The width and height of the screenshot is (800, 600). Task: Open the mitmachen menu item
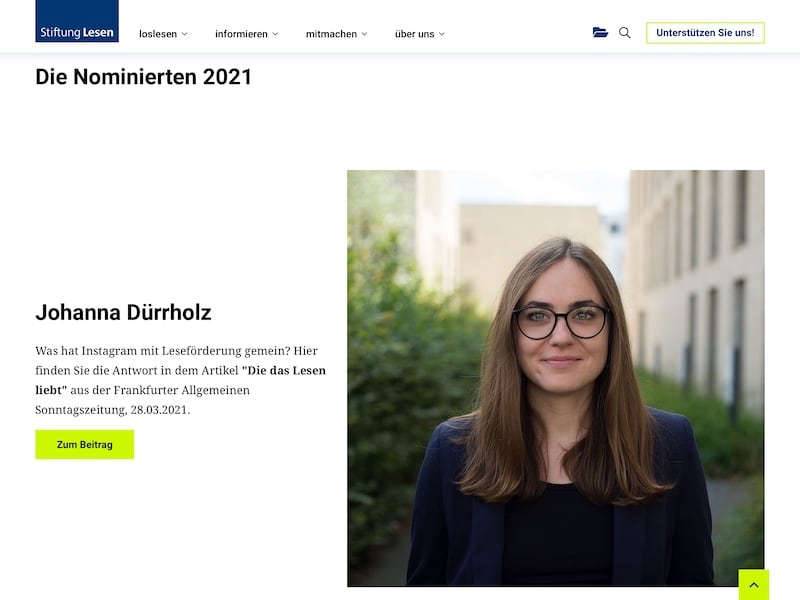pyautogui.click(x=331, y=34)
